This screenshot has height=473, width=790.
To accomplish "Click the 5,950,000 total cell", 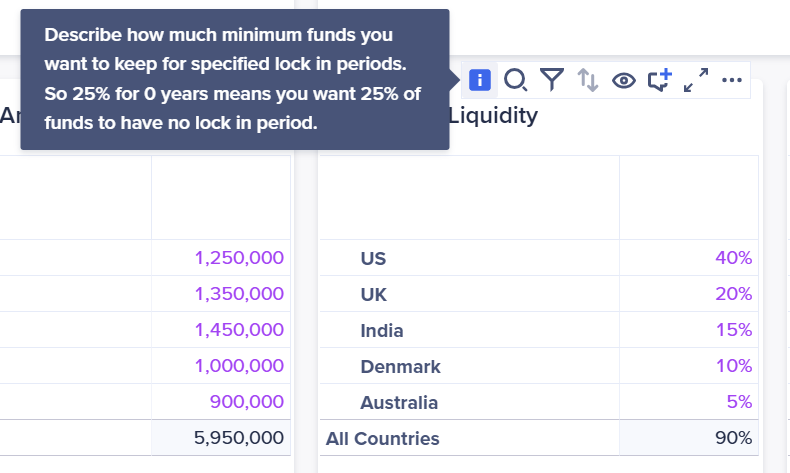I will point(221,438).
